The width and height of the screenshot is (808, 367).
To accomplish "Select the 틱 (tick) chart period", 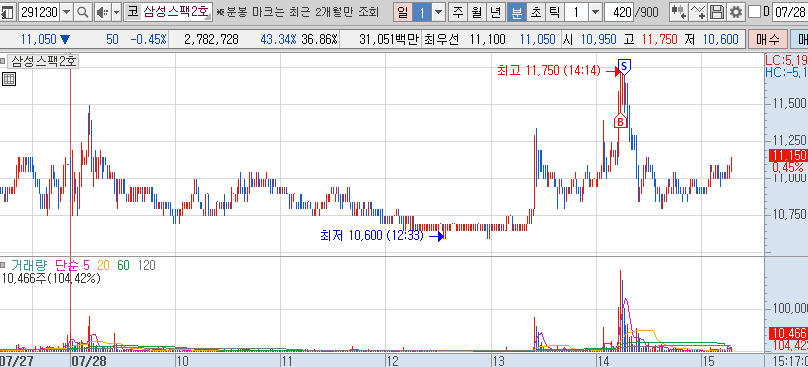I will [553, 12].
